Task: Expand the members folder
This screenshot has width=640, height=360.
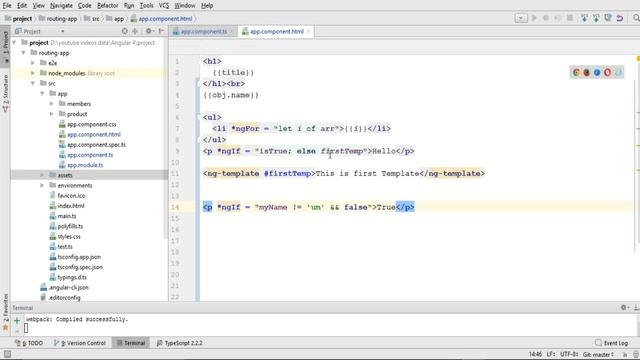Action: coord(51,104)
